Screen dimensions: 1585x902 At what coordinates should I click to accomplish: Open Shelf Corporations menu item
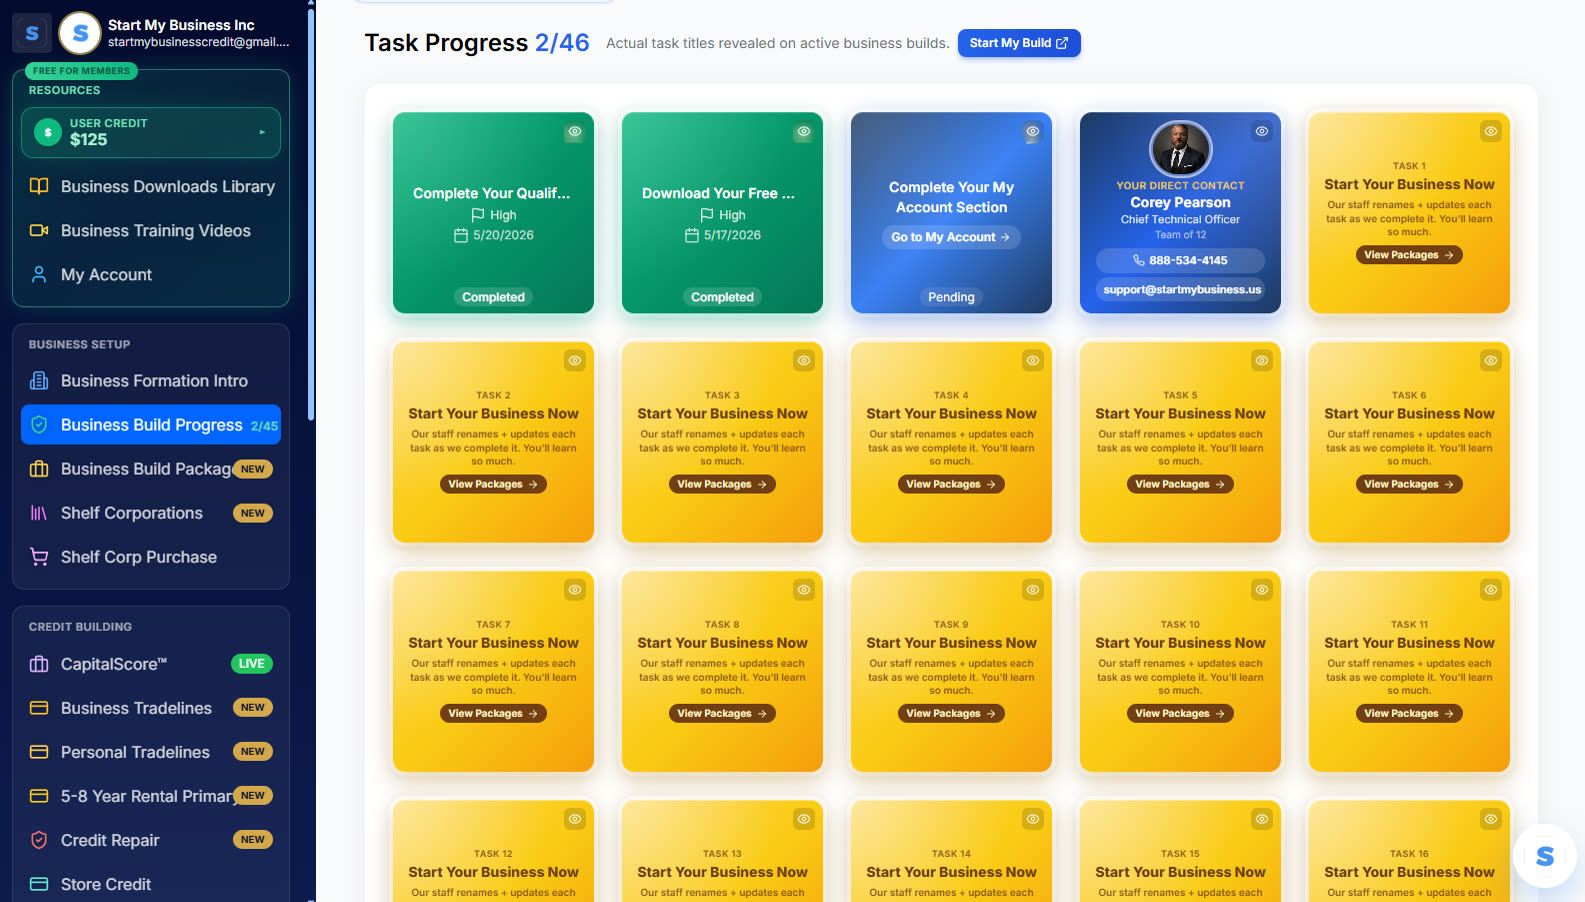click(x=151, y=513)
